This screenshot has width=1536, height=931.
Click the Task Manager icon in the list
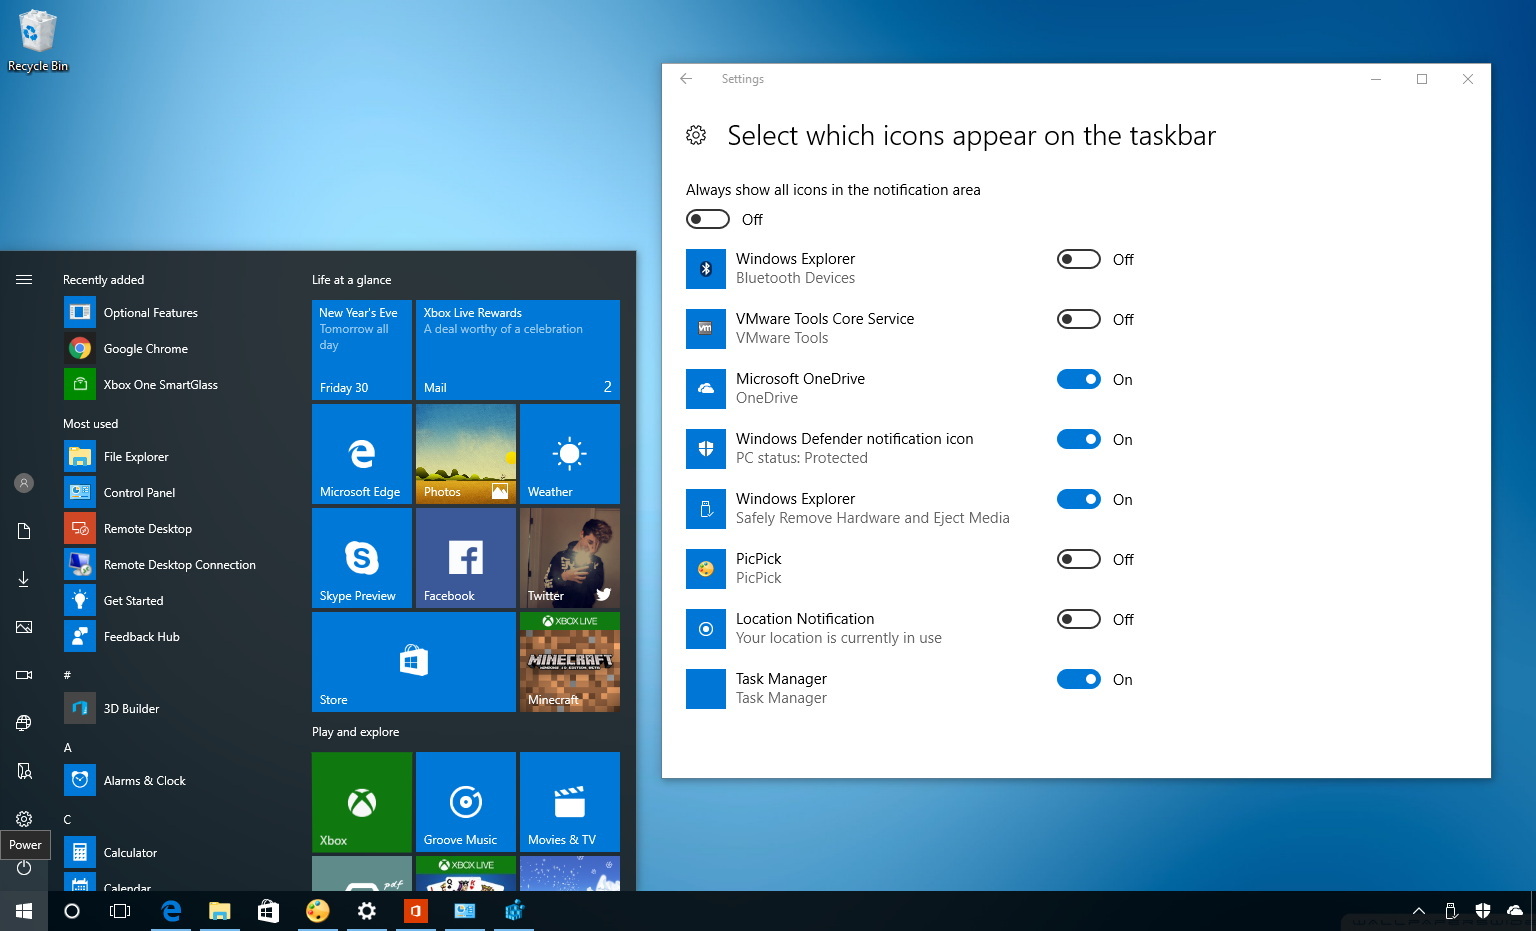706,688
